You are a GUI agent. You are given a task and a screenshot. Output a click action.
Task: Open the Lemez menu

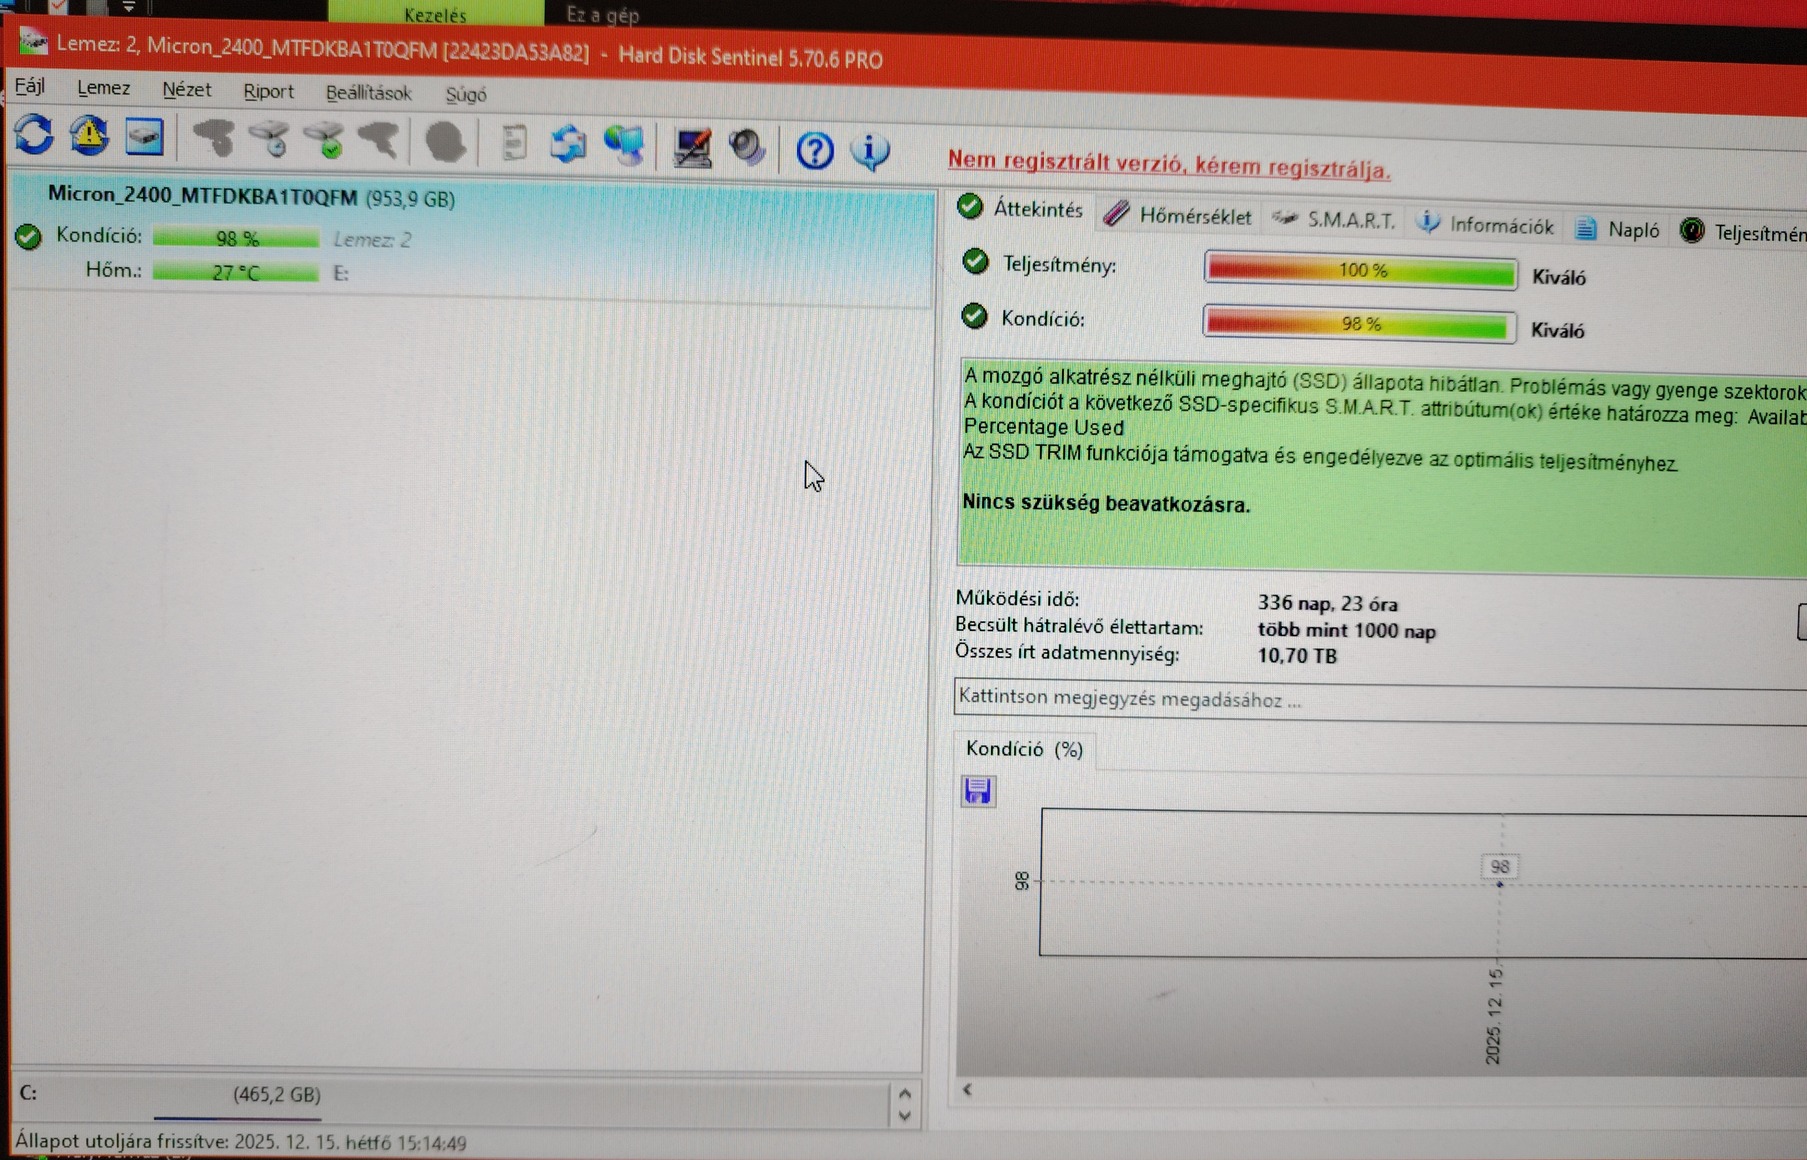[104, 88]
